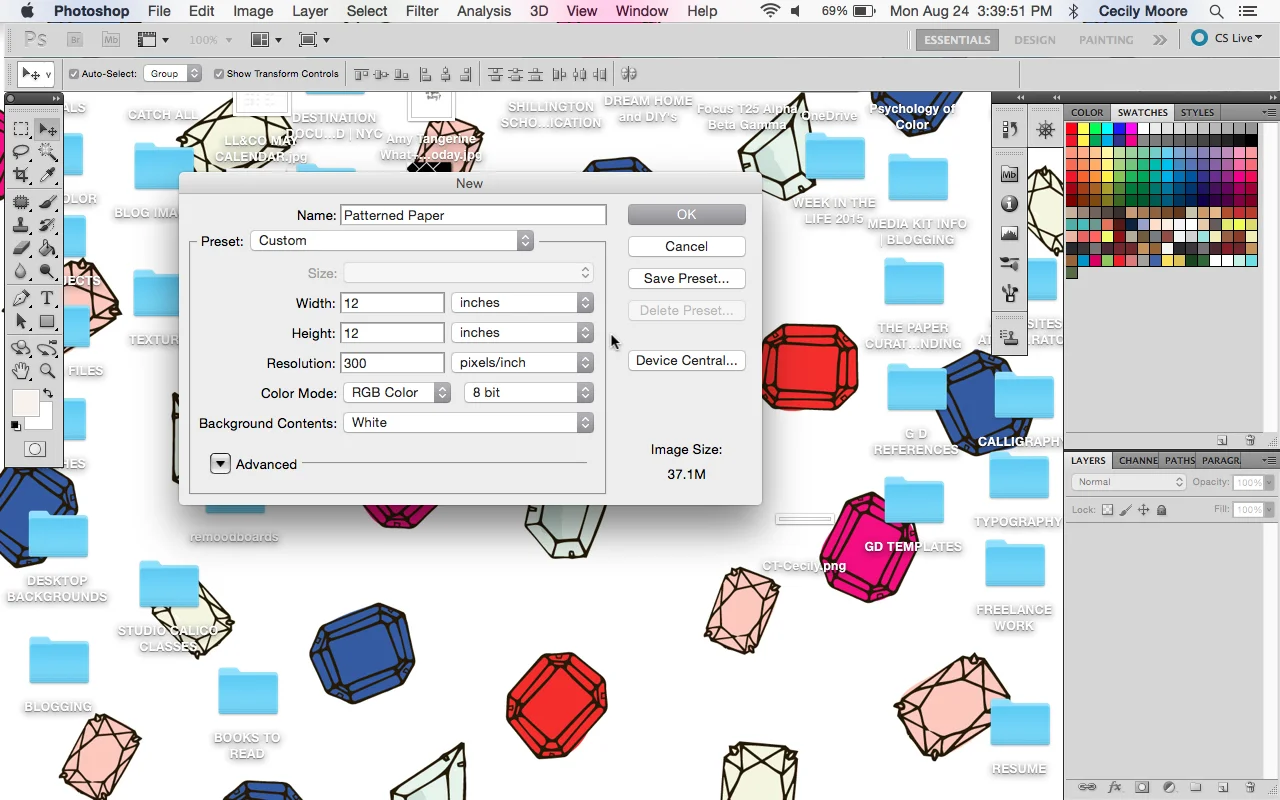This screenshot has width=1280, height=800.
Task: Toggle lock transparent pixels
Action: [x=1107, y=510]
